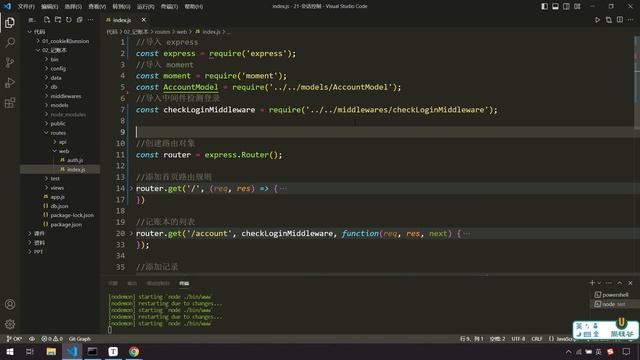Click the errors and warnings count in status bar
Screen dimensions: 640x360
pyautogui.click(x=52, y=339)
